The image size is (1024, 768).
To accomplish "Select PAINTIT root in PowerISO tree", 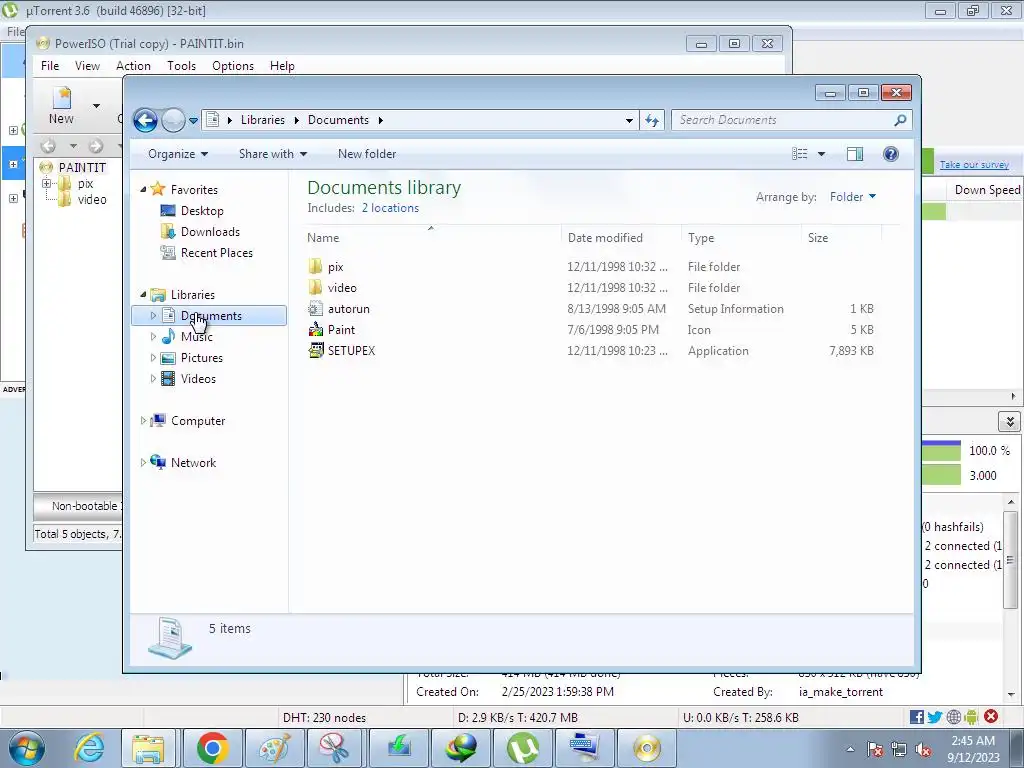I will point(82,168).
